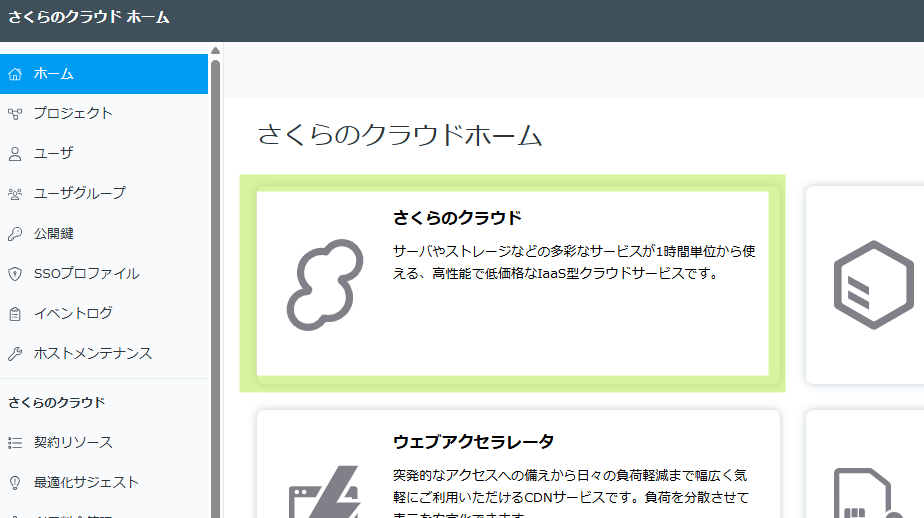Open イベントログ via its clipboard icon

pos(15,314)
